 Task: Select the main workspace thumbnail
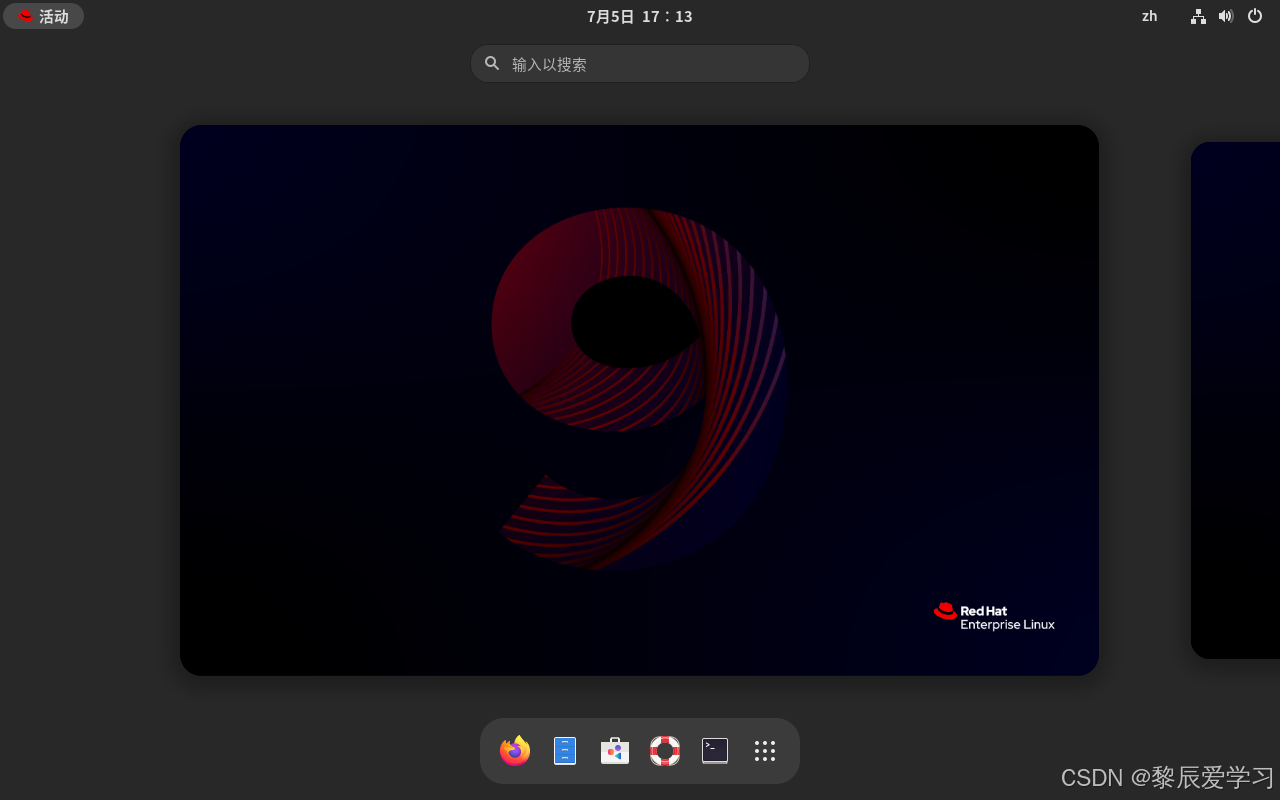tap(639, 400)
